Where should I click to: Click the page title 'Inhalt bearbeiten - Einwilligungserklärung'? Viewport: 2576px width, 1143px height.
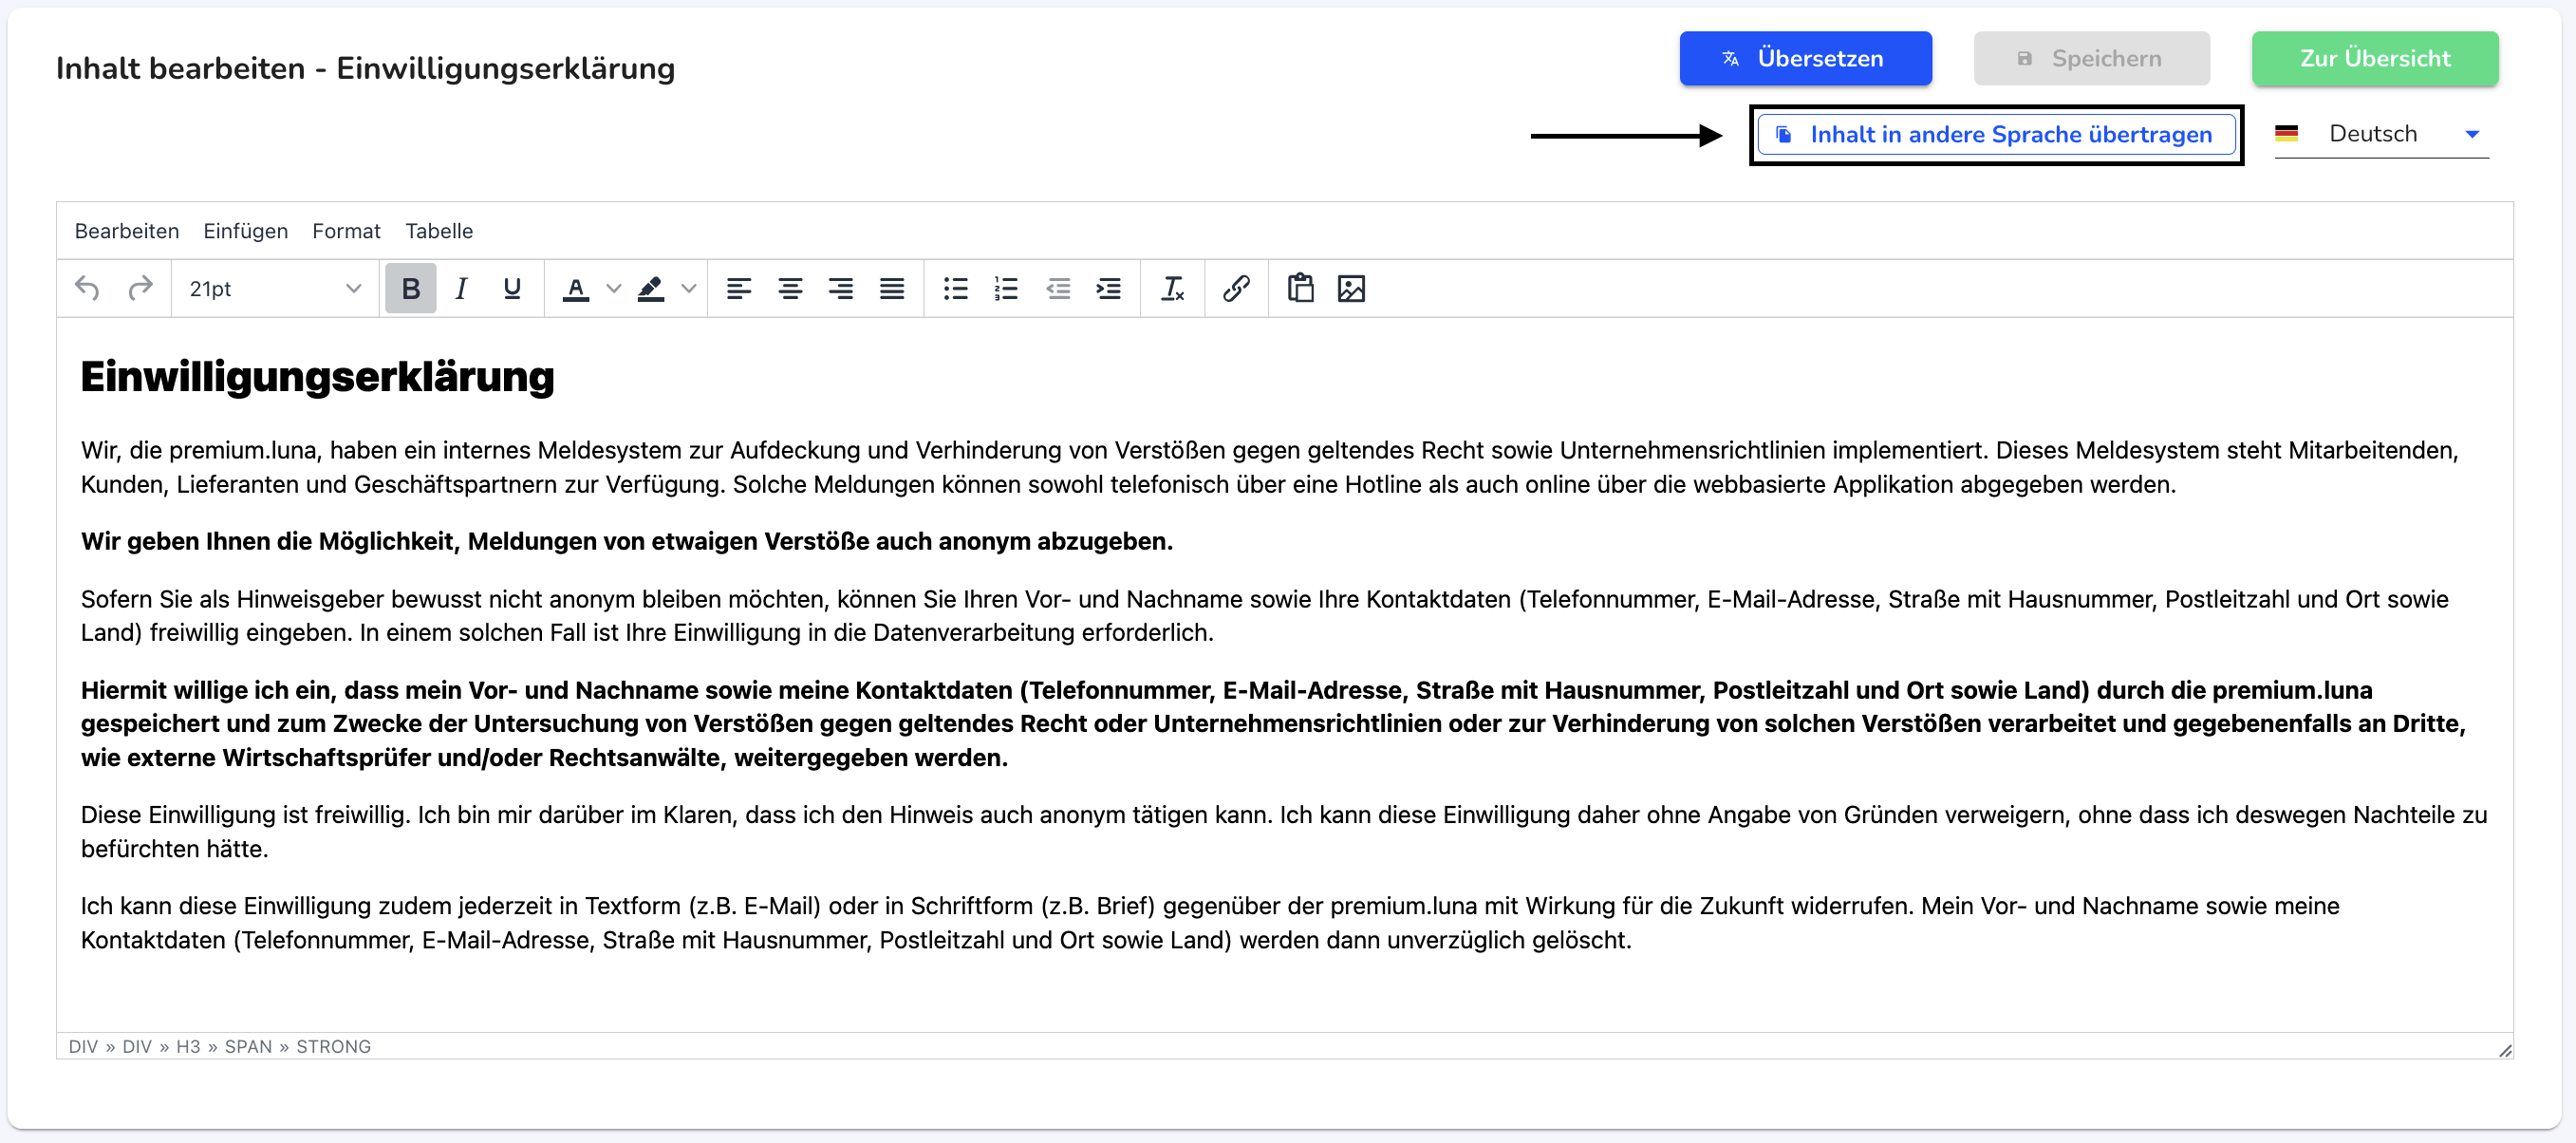tap(365, 68)
